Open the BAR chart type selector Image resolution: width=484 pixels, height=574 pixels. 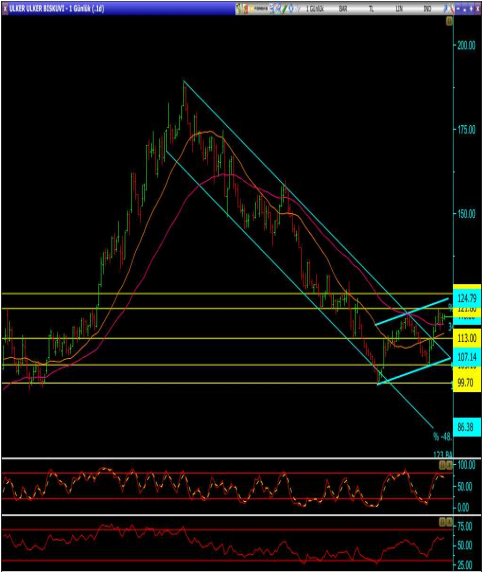(343, 8)
